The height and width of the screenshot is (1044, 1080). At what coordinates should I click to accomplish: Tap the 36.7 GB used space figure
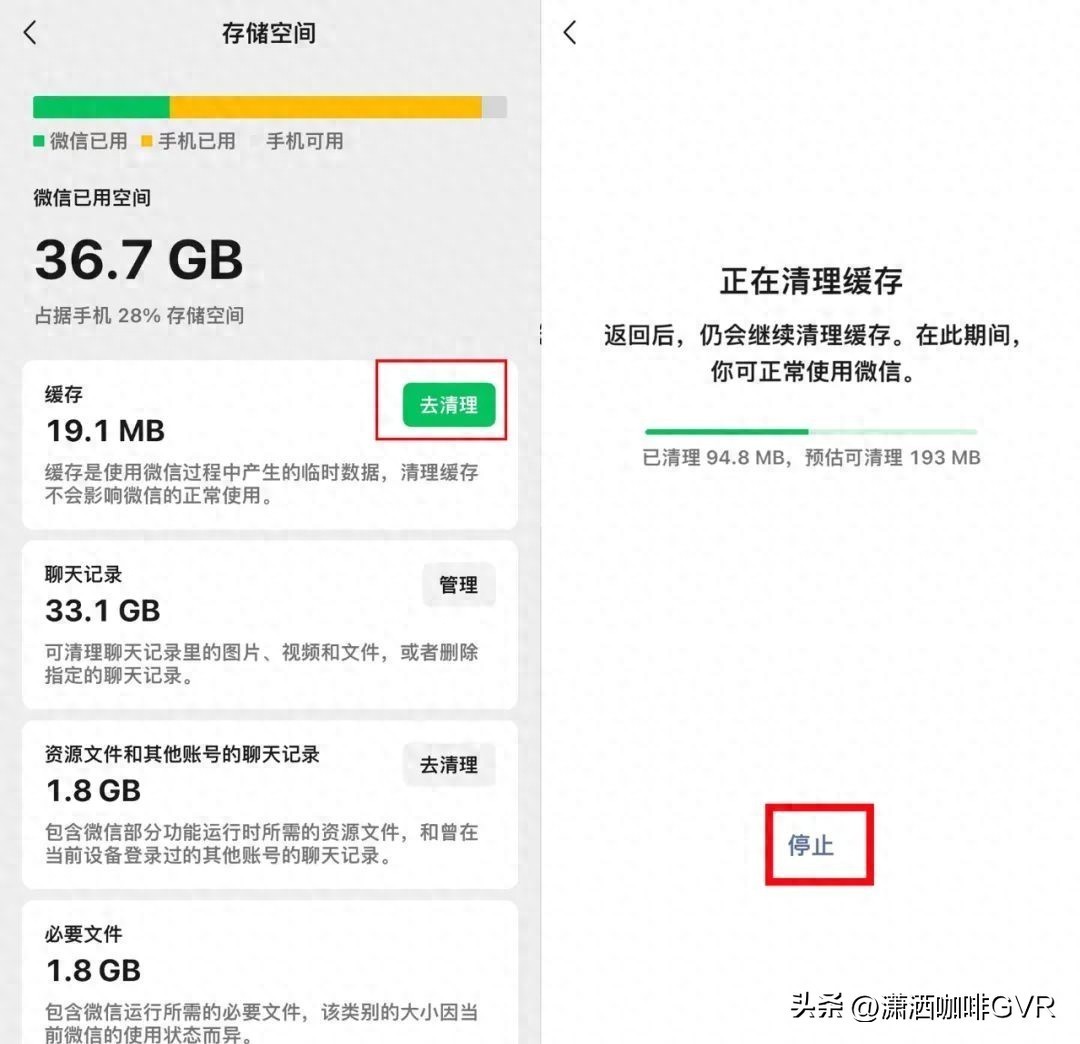[138, 260]
